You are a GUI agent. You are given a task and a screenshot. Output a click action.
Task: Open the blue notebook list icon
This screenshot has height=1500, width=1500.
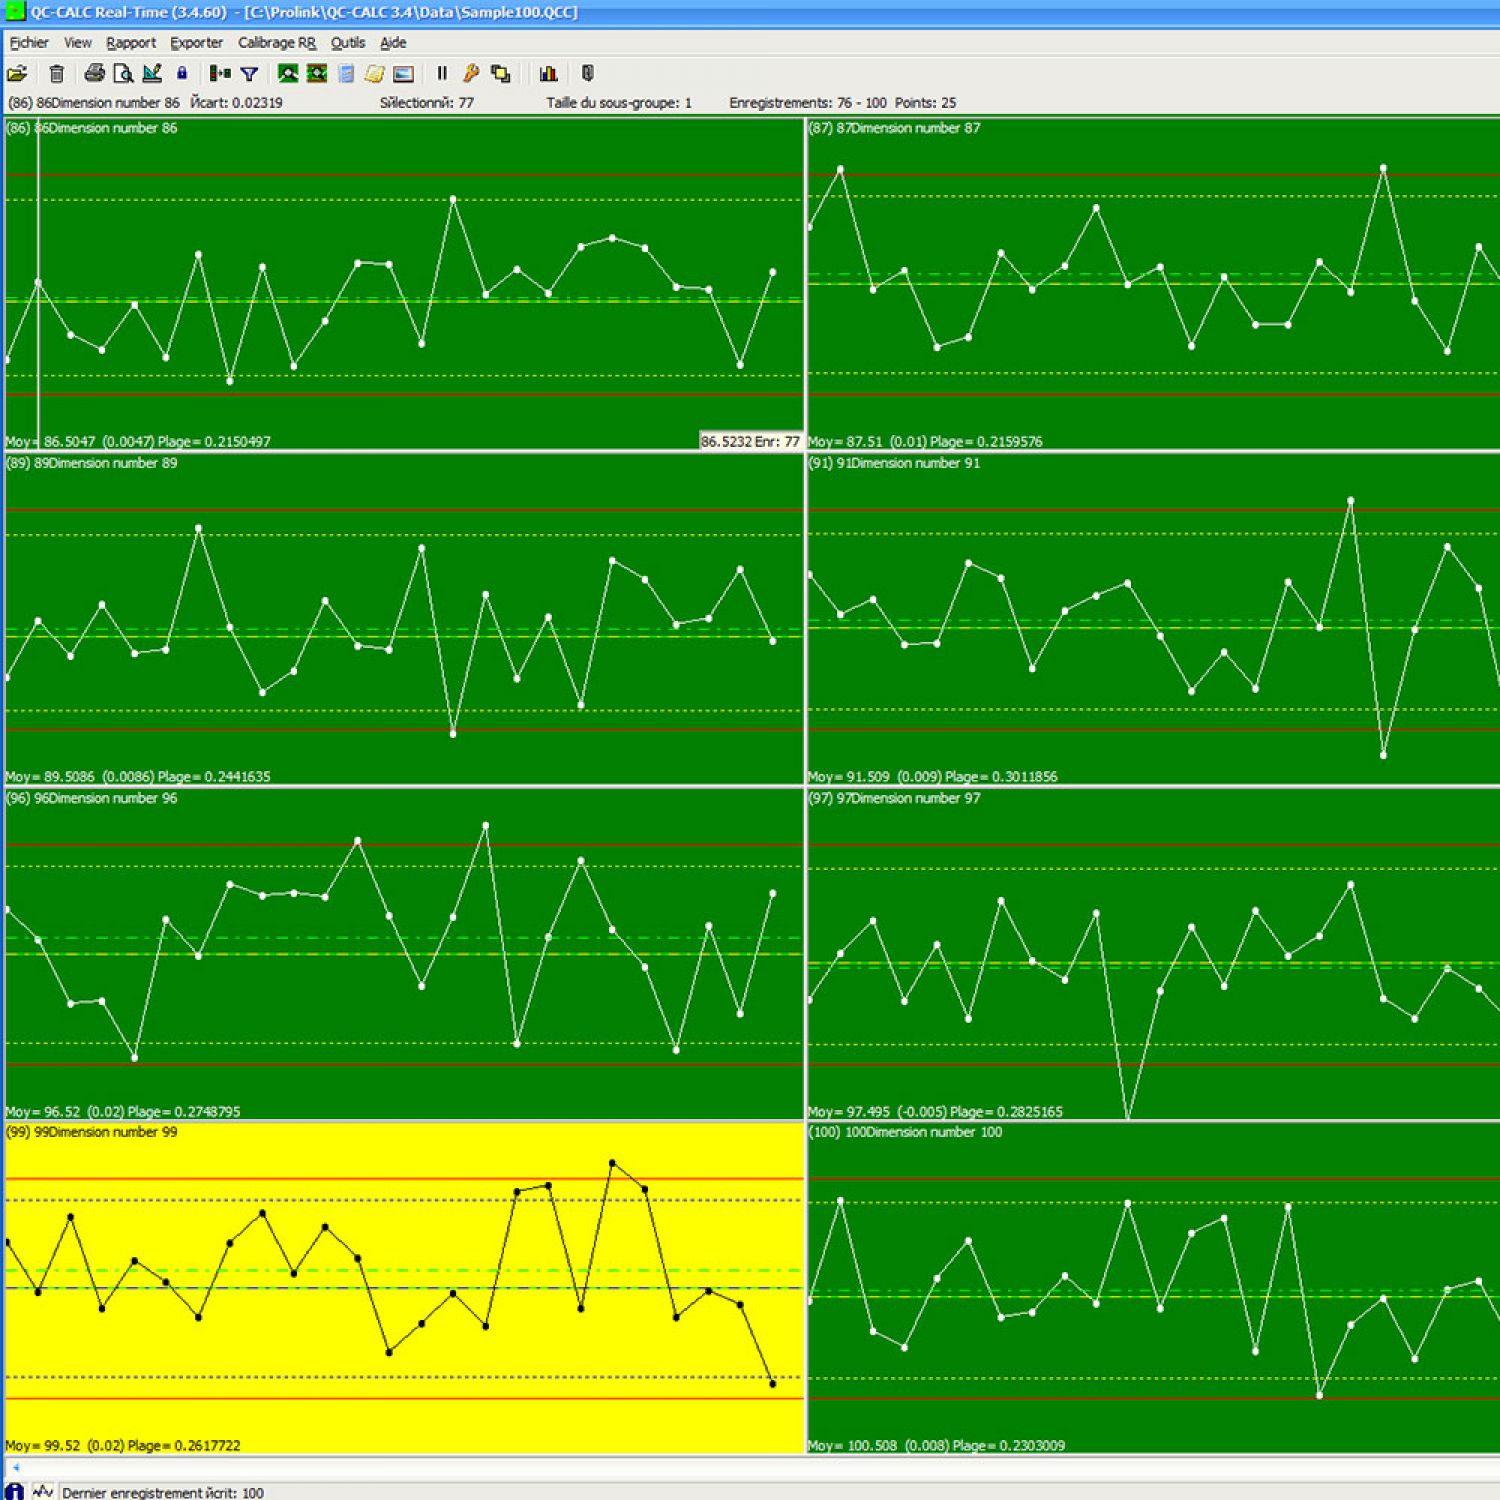346,73
